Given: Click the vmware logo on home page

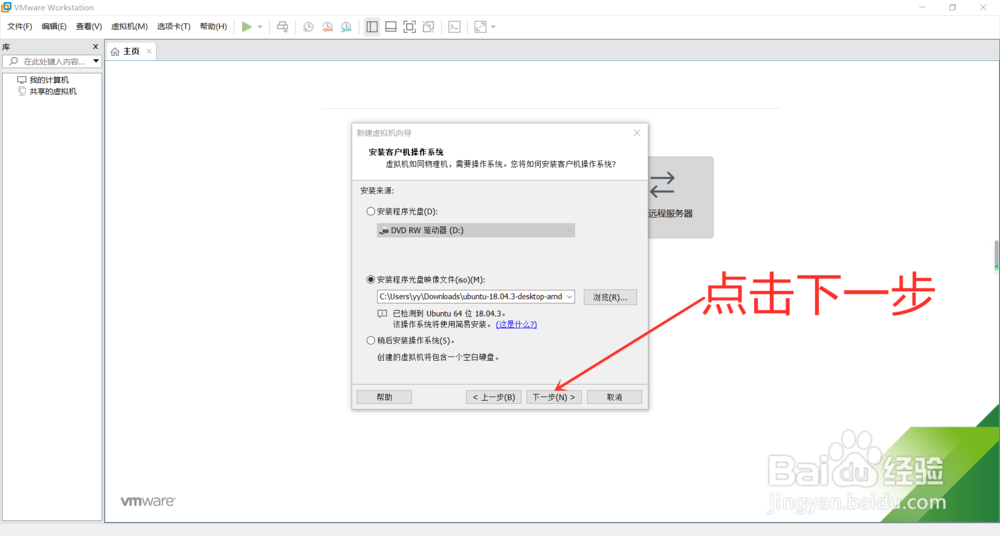Looking at the screenshot, I should 148,502.
